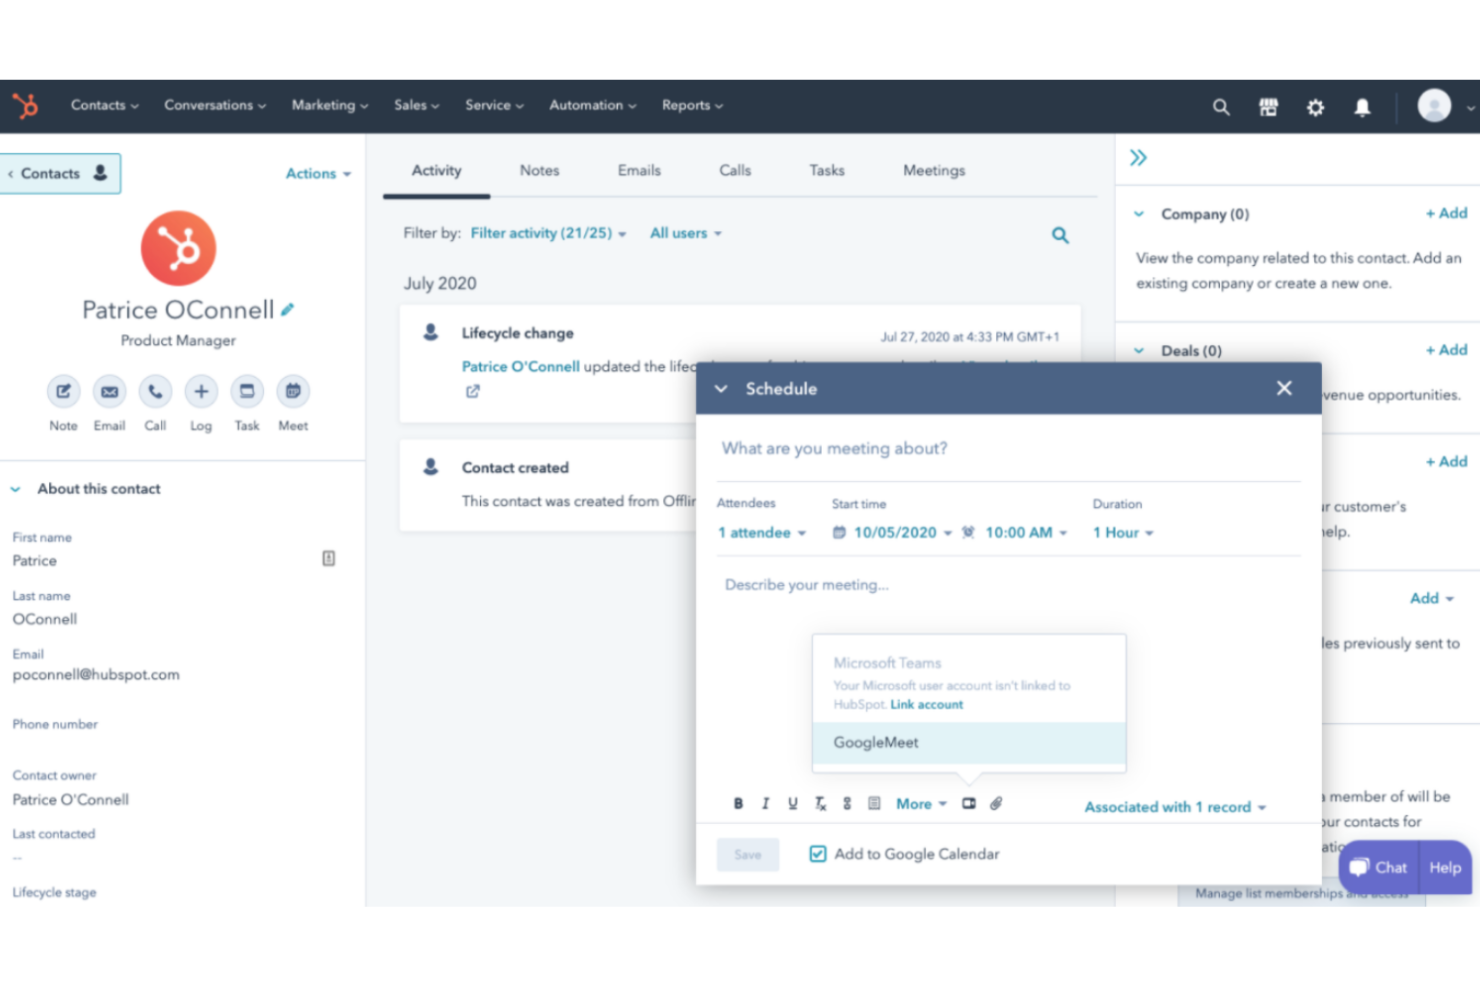The height and width of the screenshot is (987, 1480).
Task: Open the Sales menu
Action: [x=416, y=105]
